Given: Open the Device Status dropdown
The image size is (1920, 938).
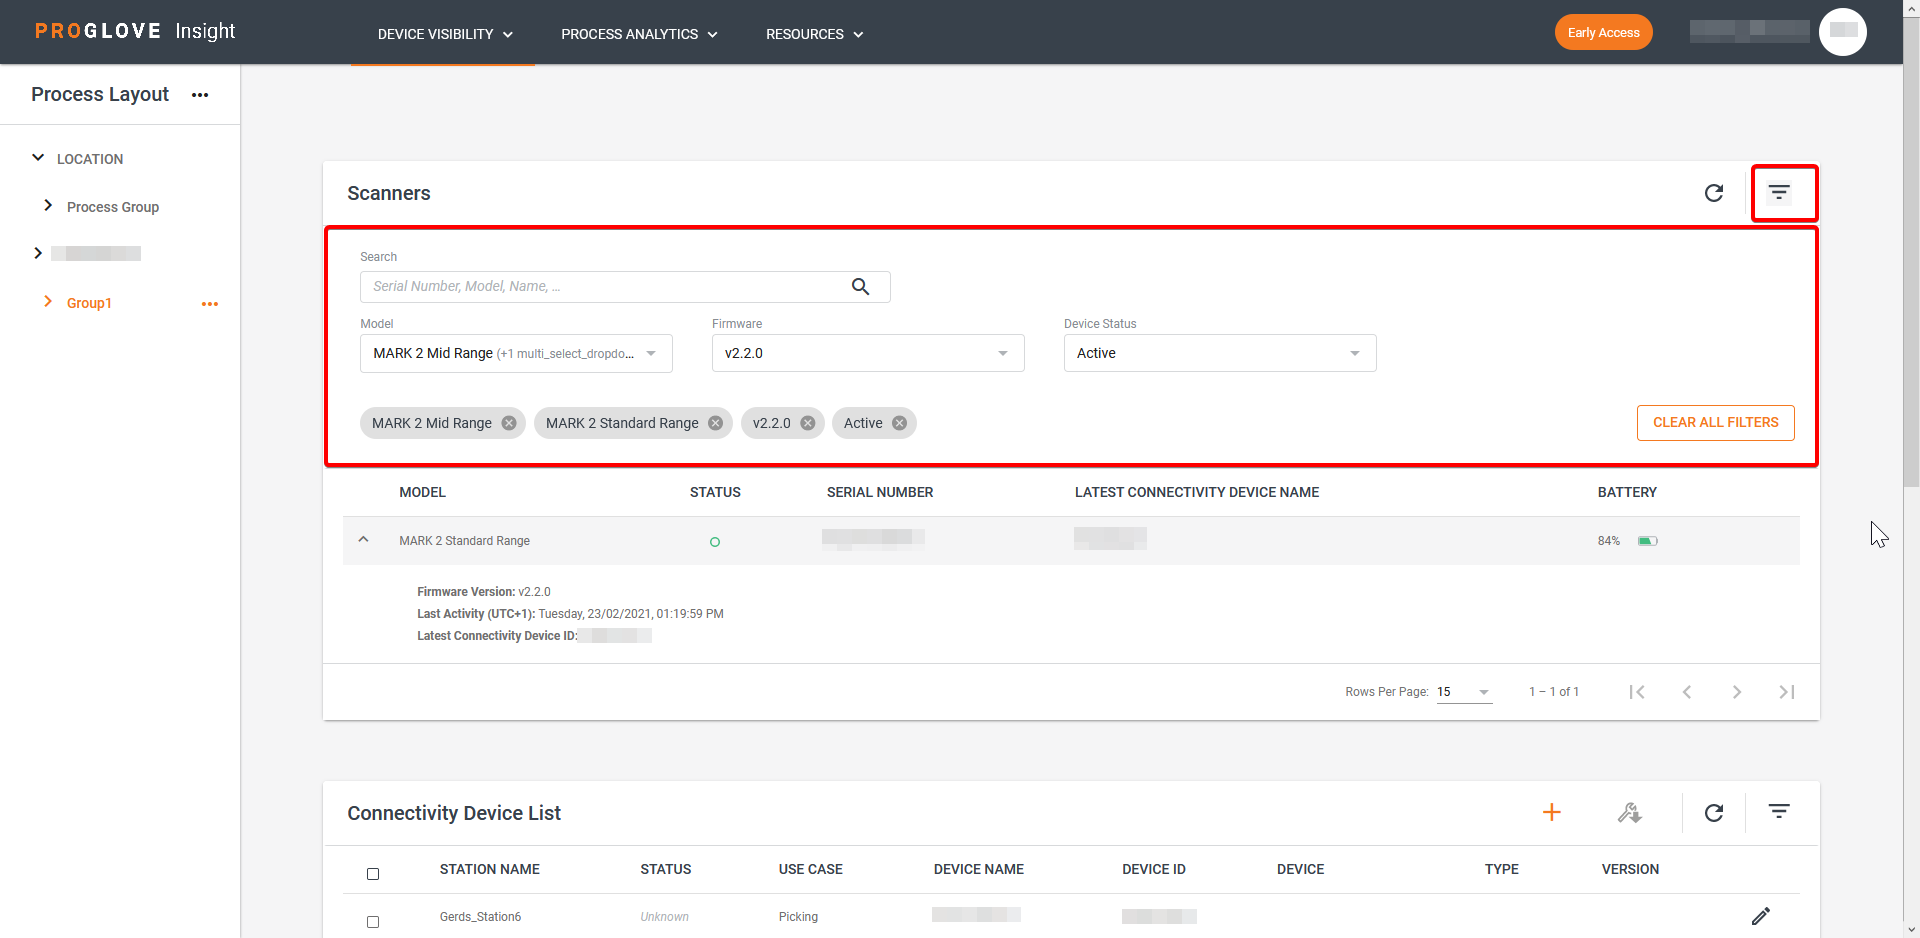Looking at the screenshot, I should tap(1220, 353).
